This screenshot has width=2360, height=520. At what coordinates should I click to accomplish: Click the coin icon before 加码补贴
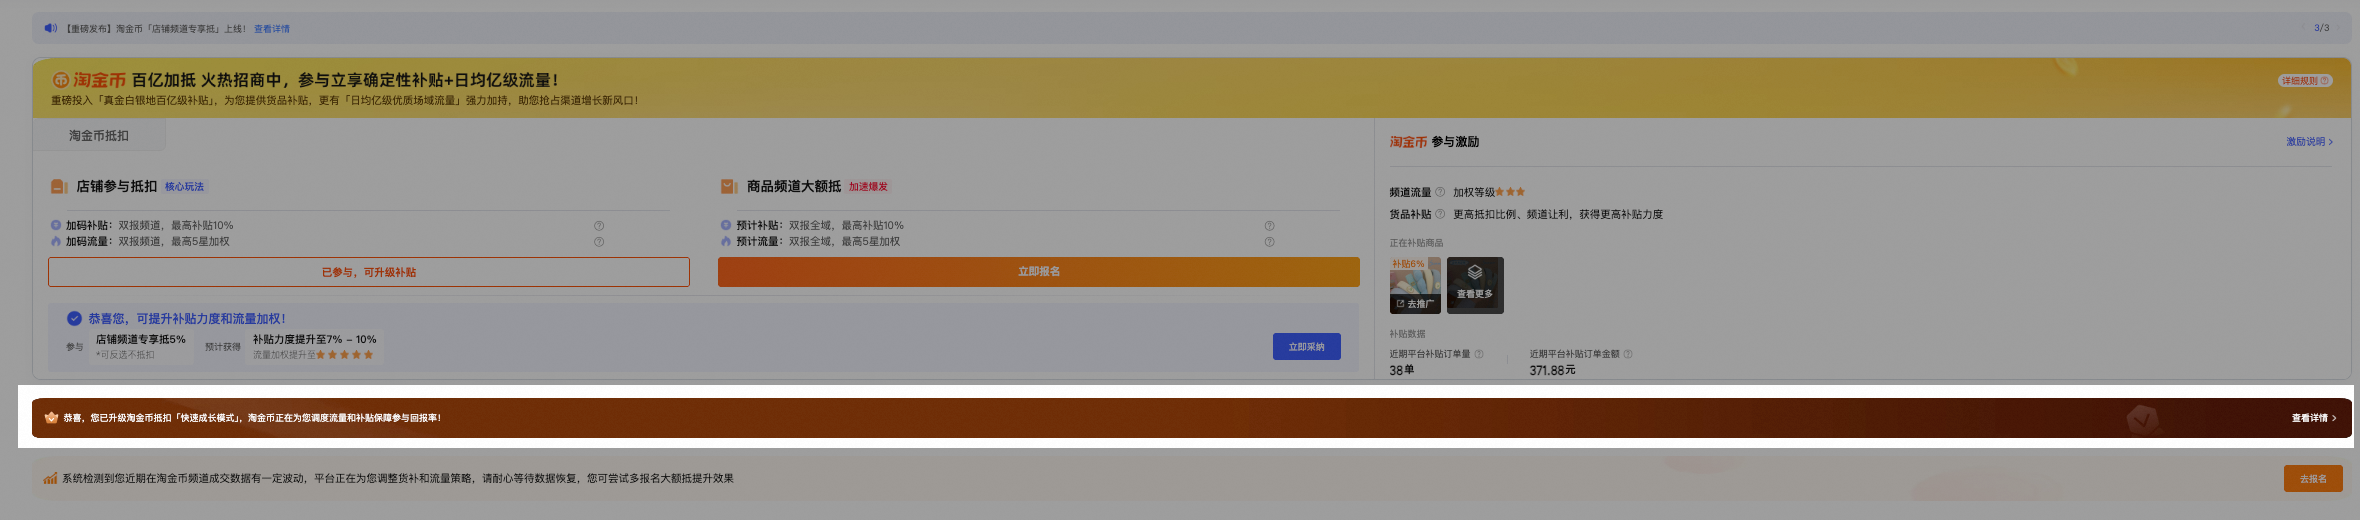(x=56, y=226)
